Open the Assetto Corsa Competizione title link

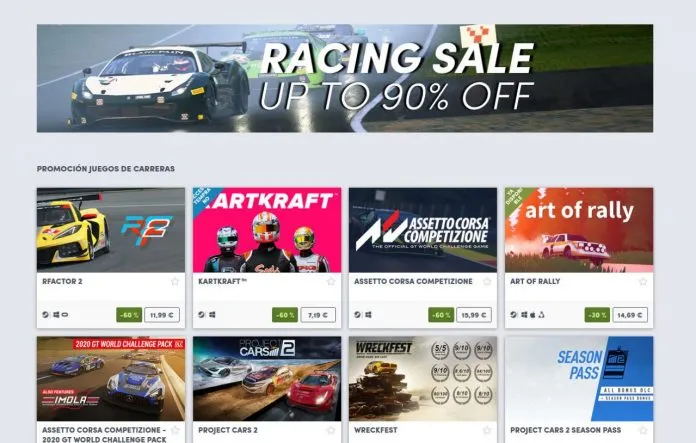(413, 281)
